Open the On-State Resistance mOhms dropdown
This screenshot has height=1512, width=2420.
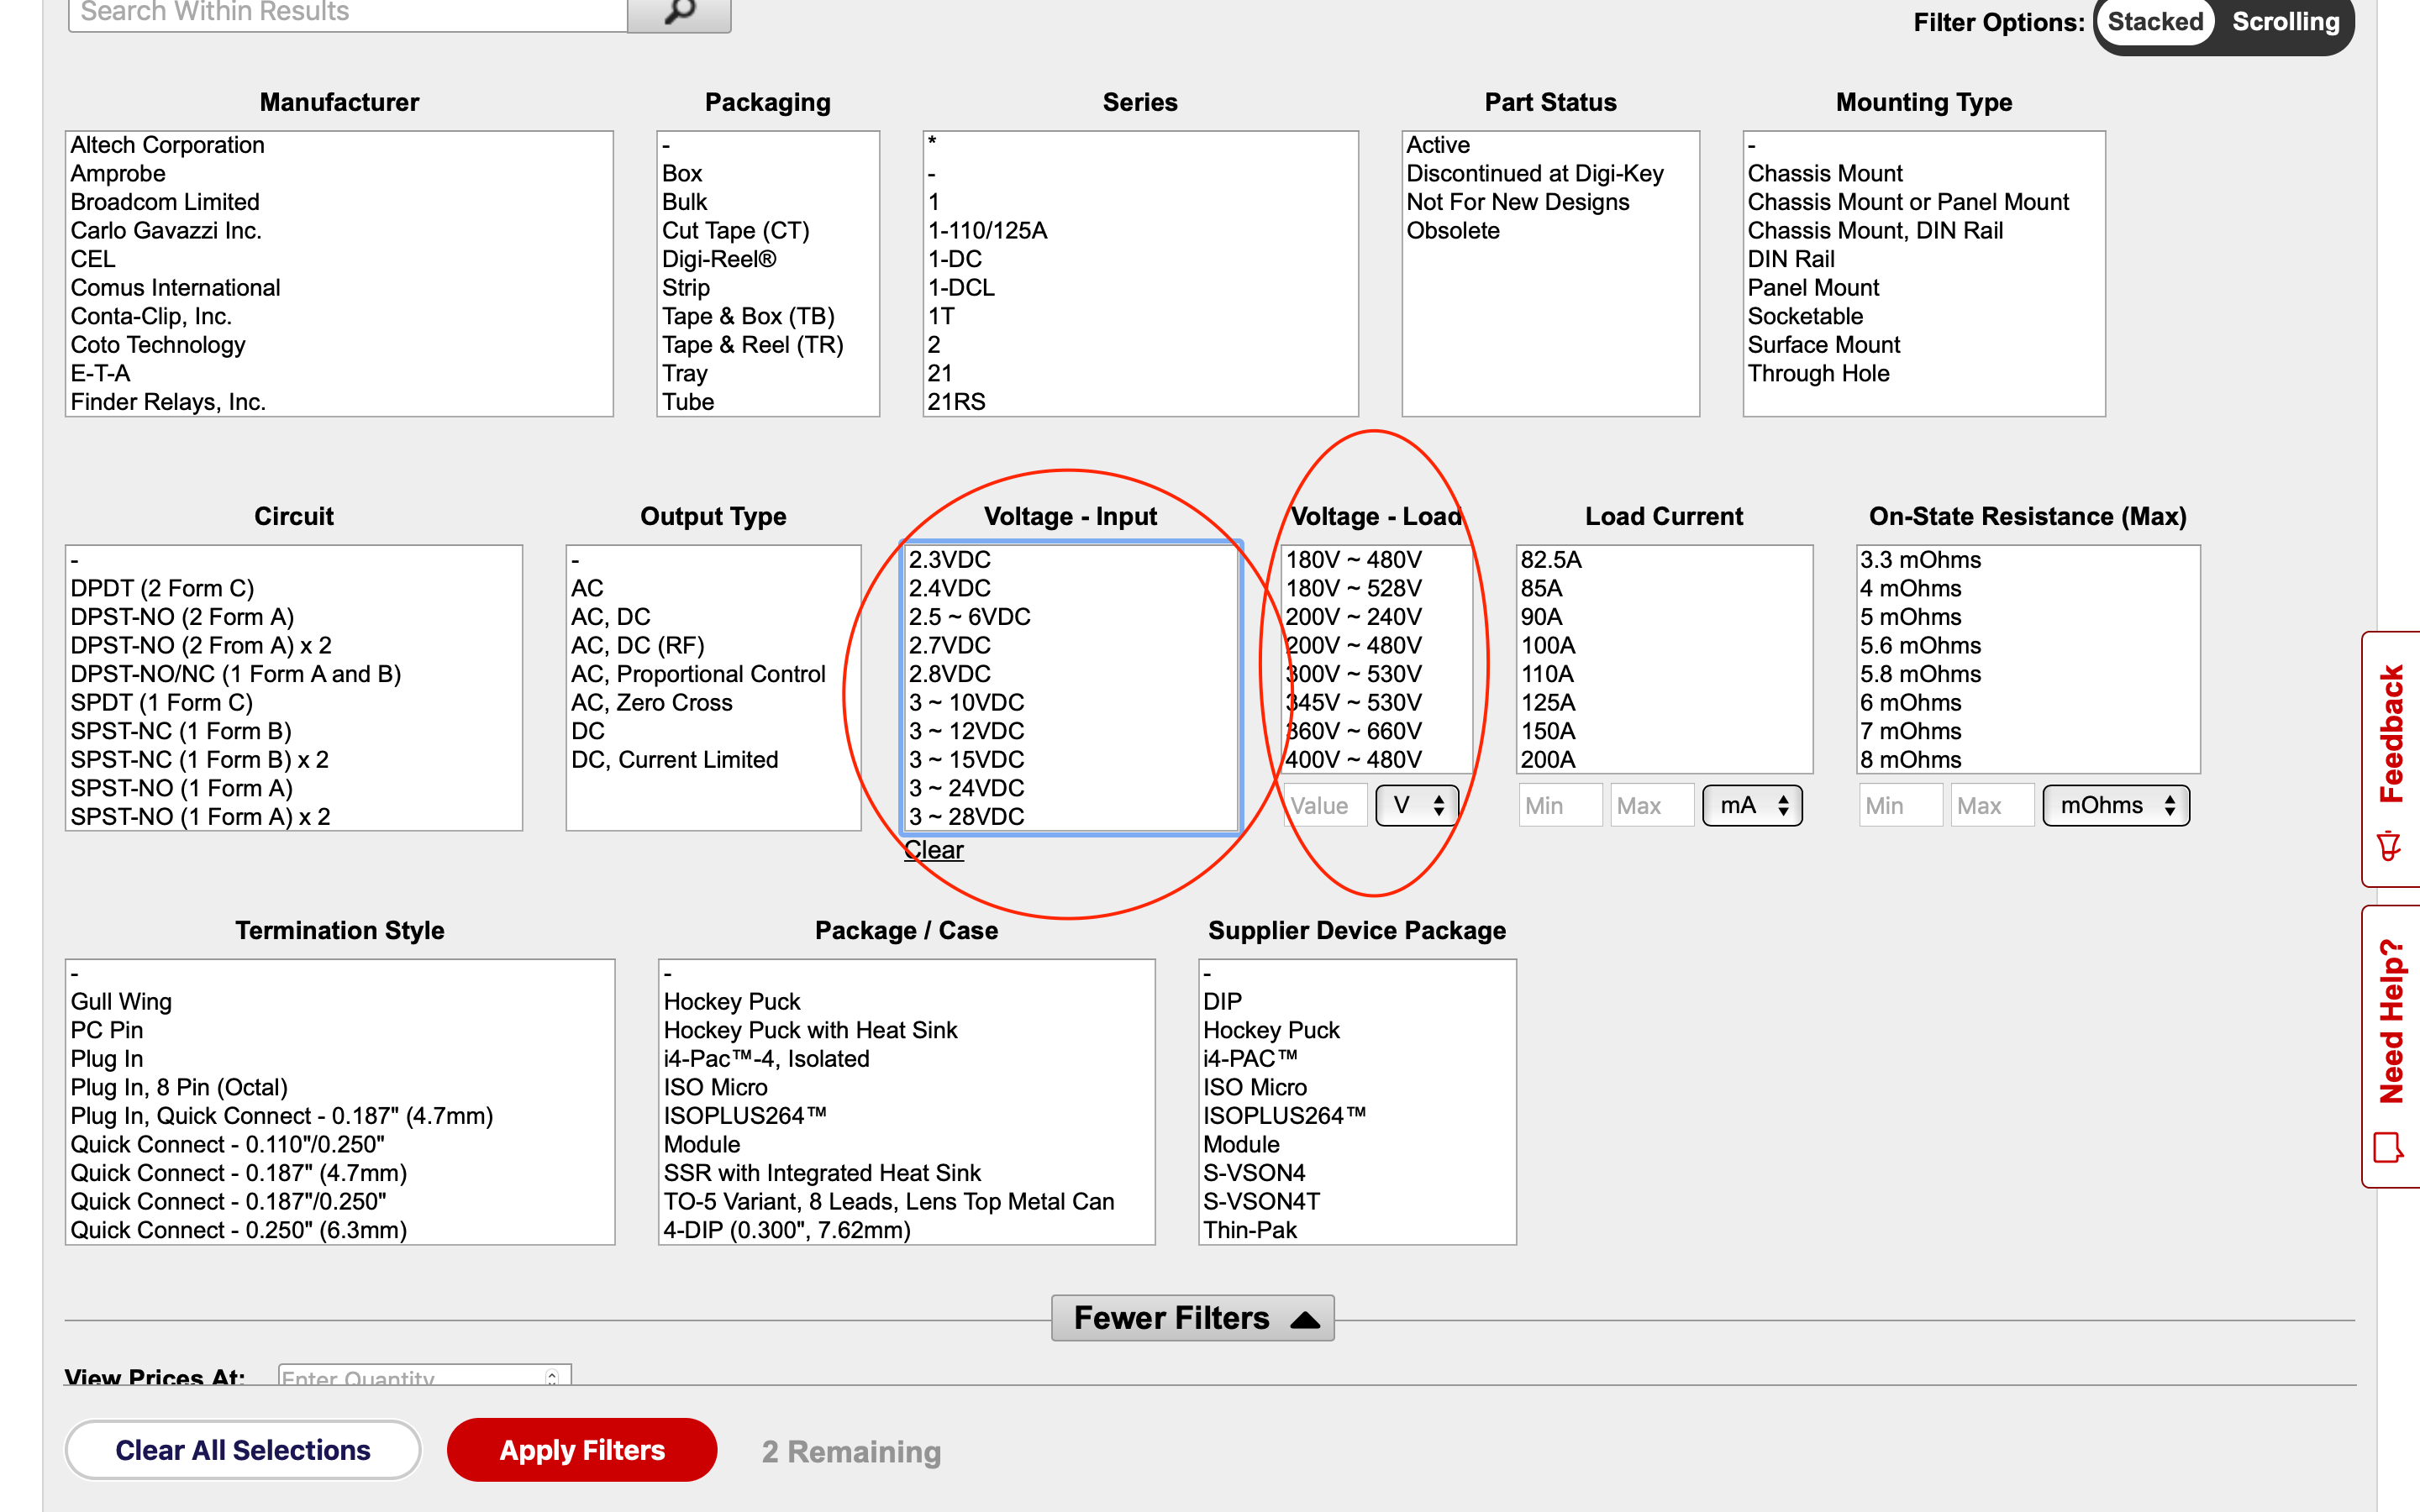click(x=2116, y=806)
